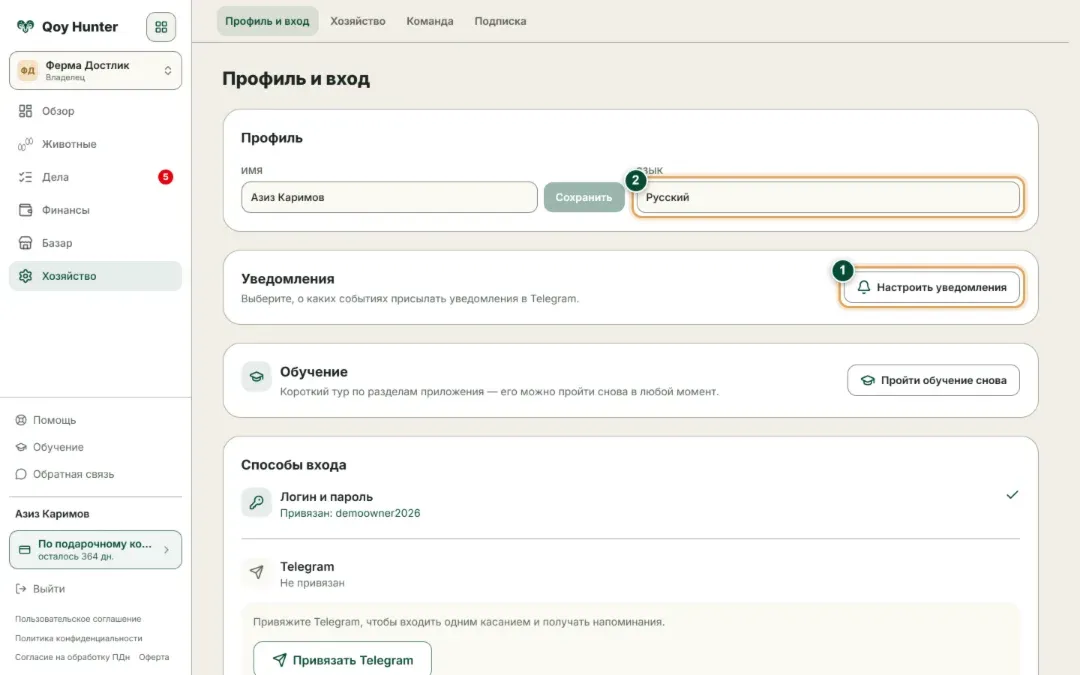
Task: Click the Логин и пароль row title
Action: click(326, 497)
